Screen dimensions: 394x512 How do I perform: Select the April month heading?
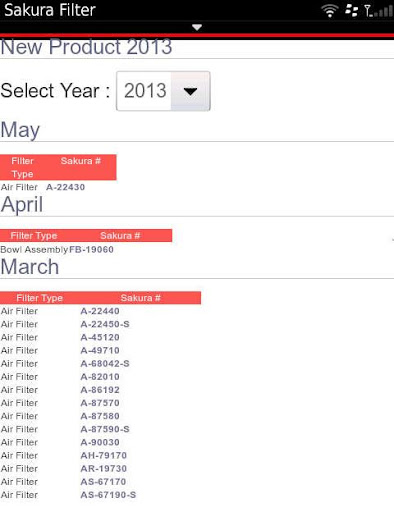(x=22, y=204)
